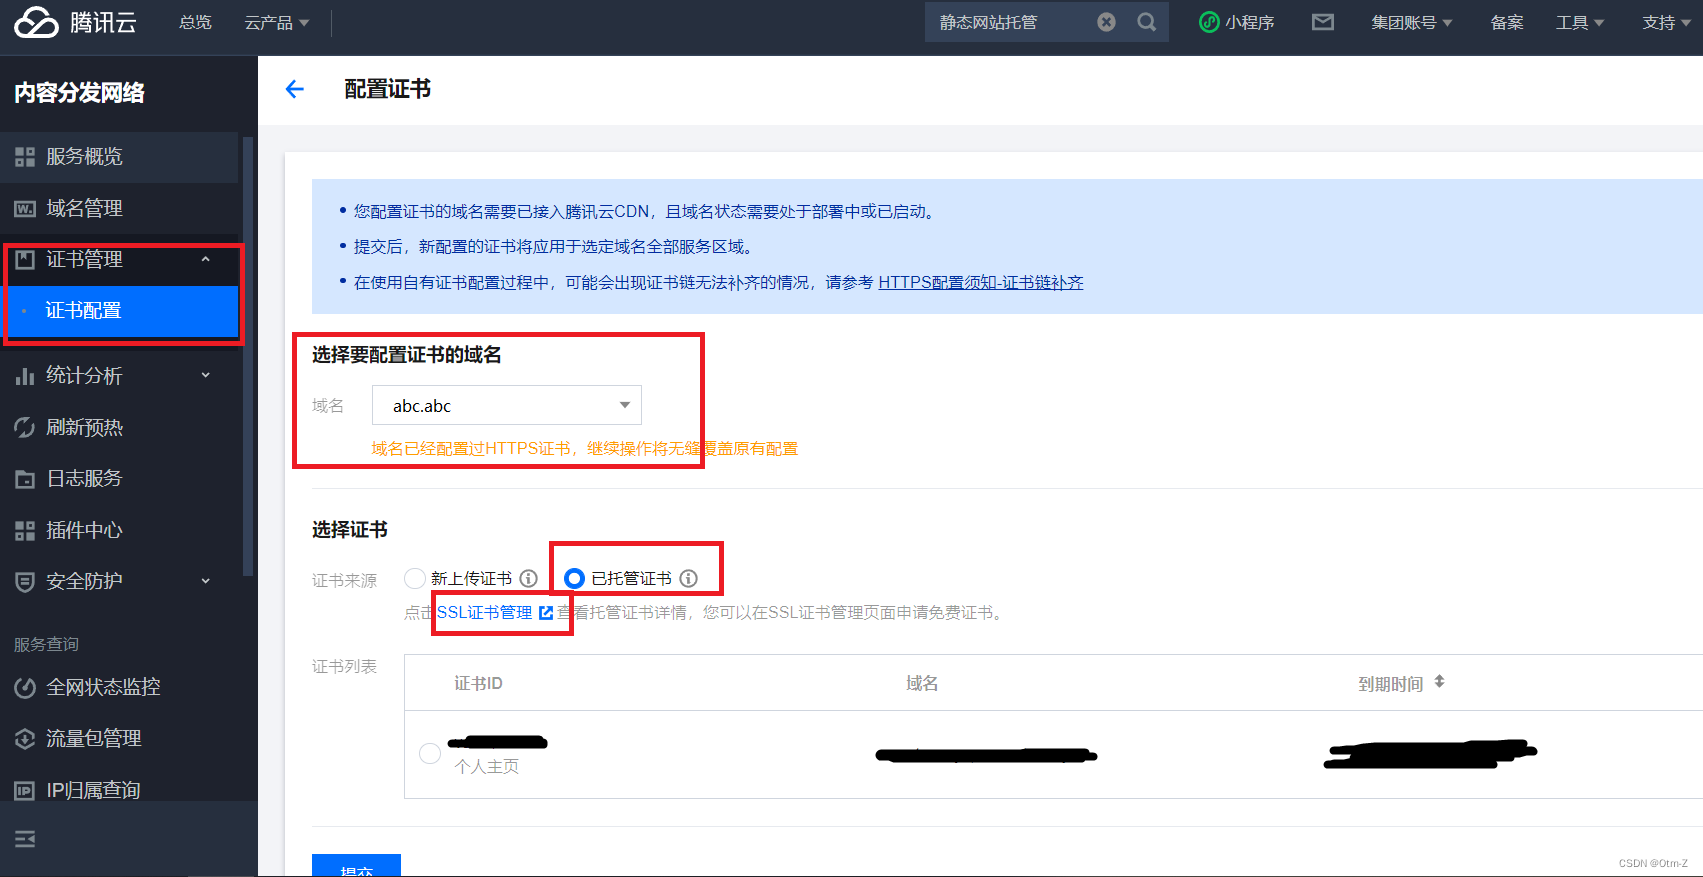Click the 个人主页 certificate label

coord(487,767)
